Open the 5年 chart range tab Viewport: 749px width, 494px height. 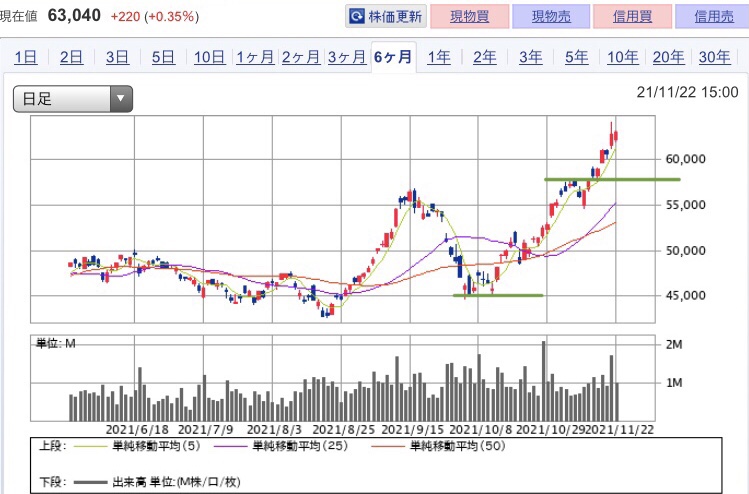[576, 57]
